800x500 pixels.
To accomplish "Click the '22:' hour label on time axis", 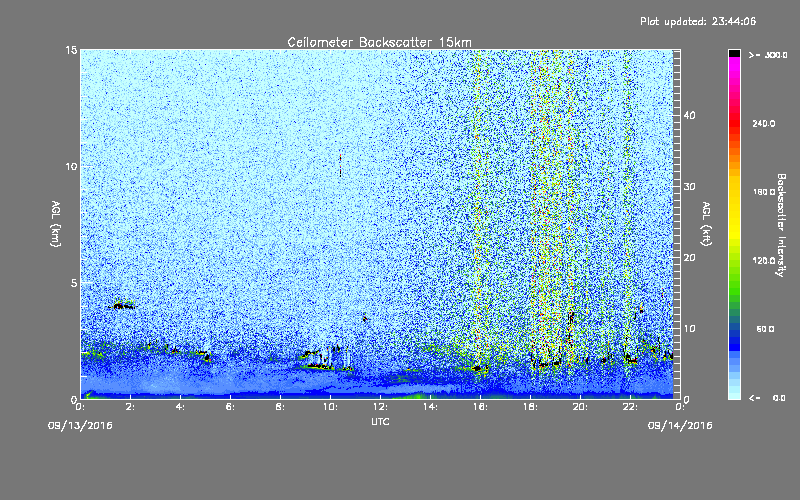I will 630,407.
